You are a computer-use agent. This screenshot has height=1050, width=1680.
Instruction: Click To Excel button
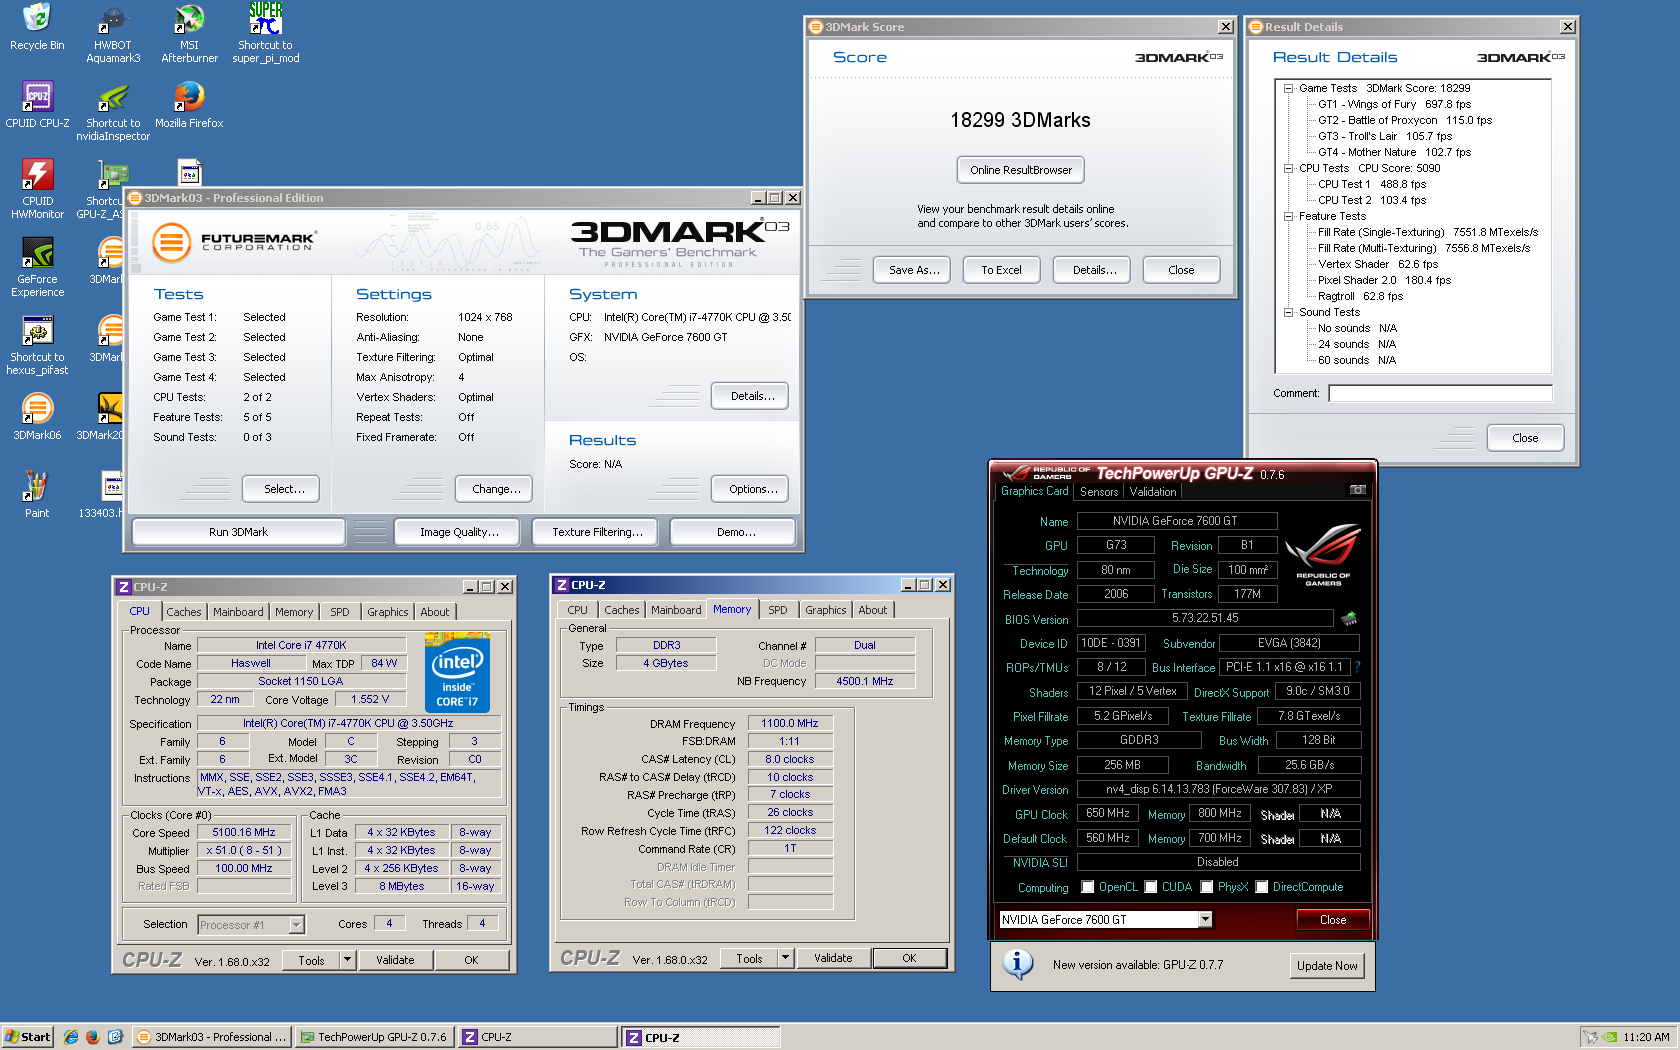[1001, 270]
